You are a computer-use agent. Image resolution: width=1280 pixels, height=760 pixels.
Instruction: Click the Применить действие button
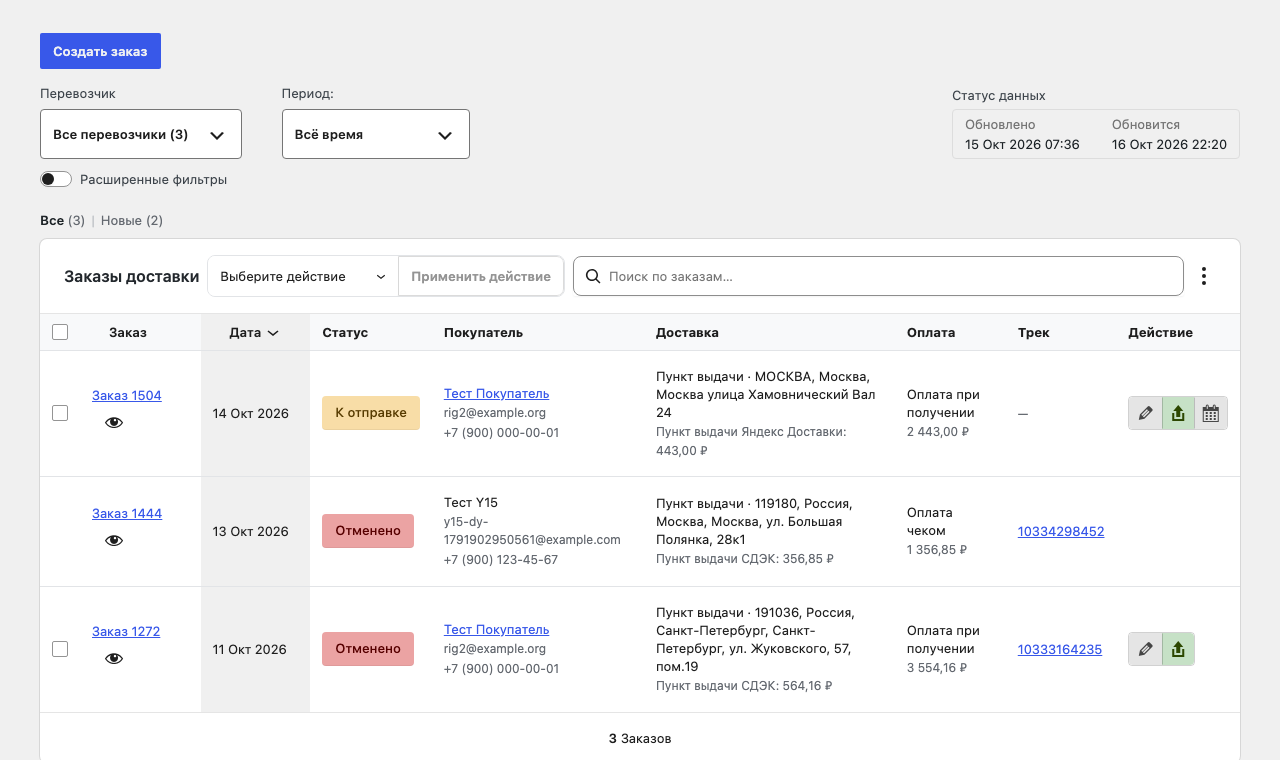pos(481,276)
